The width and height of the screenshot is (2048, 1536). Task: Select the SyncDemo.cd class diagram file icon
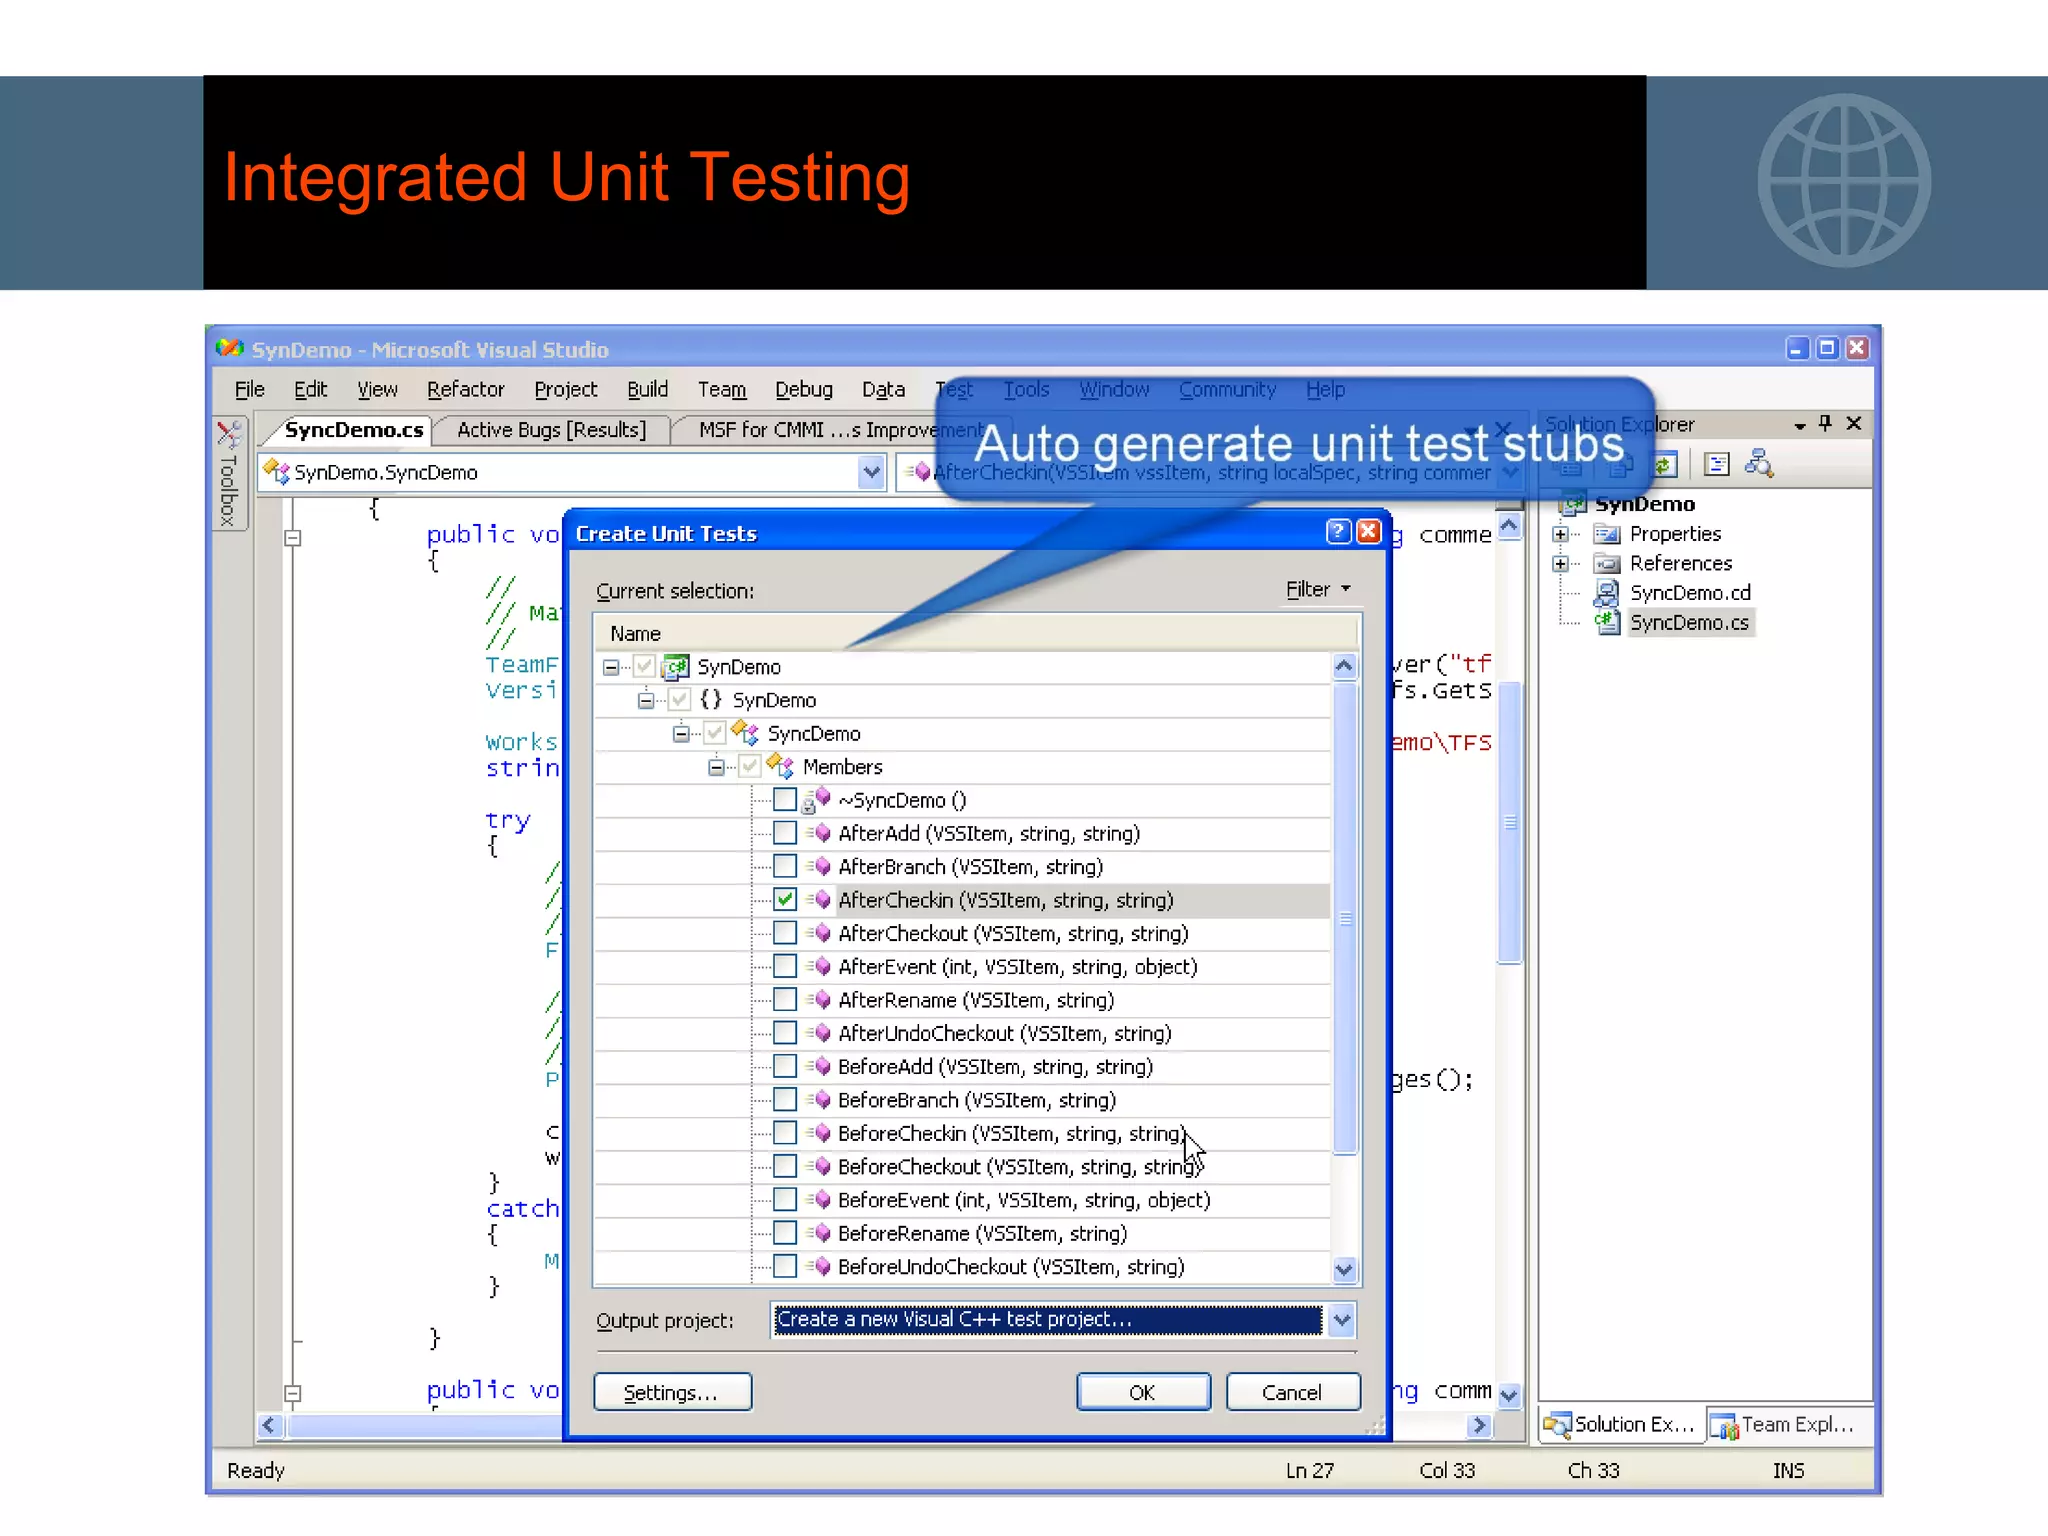pyautogui.click(x=1606, y=593)
